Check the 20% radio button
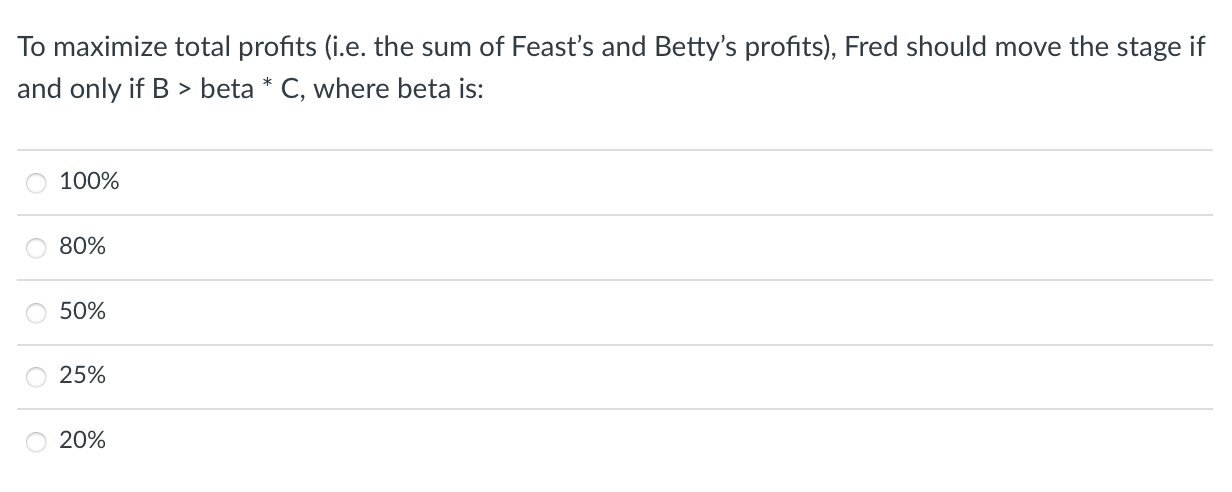The height and width of the screenshot is (492, 1232). coord(37,441)
